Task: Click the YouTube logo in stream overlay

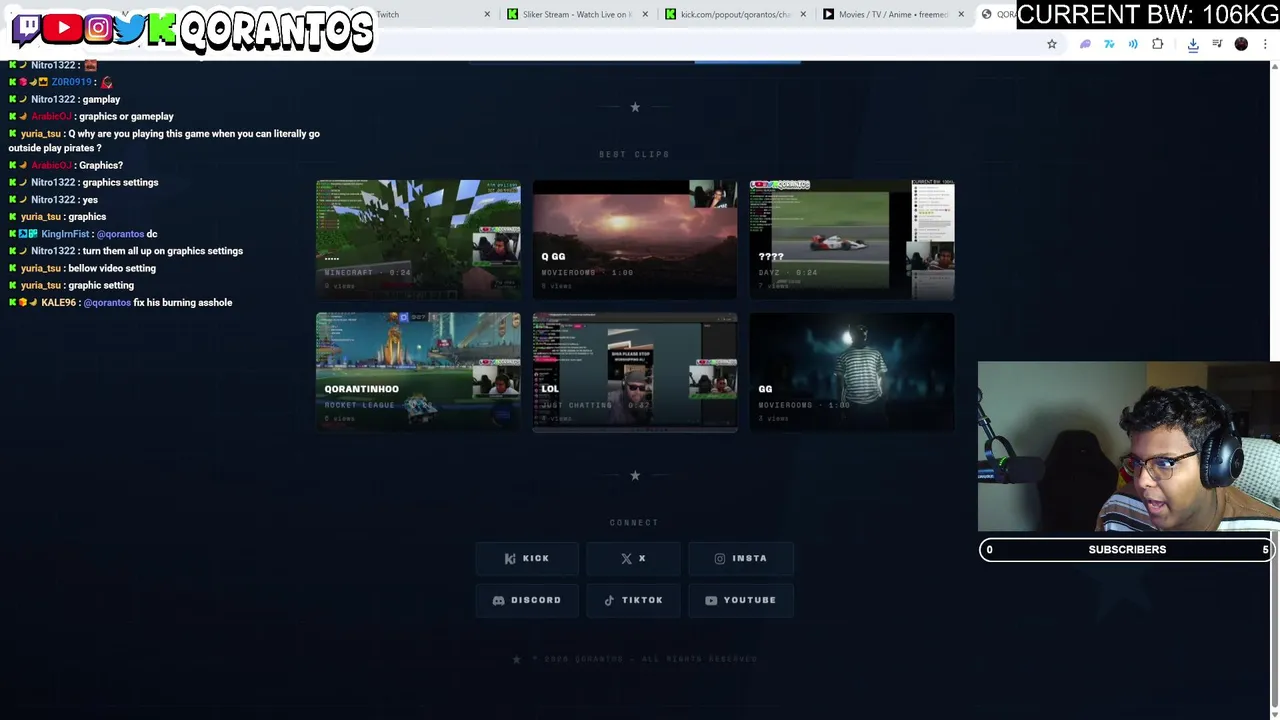Action: (x=63, y=28)
